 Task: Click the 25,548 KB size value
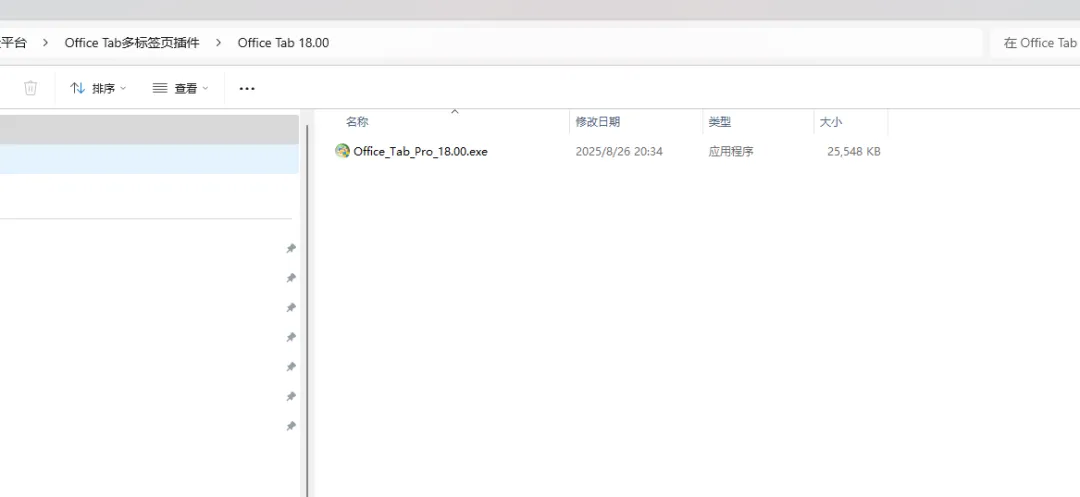pyautogui.click(x=853, y=151)
